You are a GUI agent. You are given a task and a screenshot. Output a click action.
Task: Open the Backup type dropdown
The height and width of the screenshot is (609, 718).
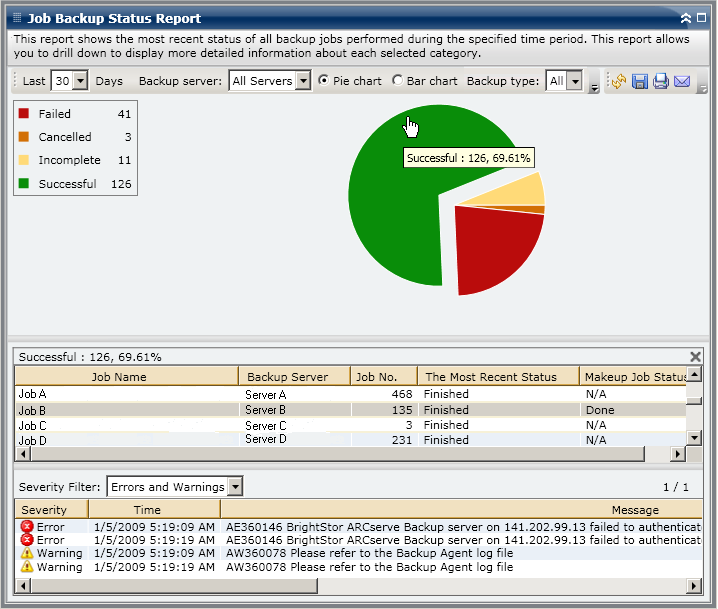coord(574,81)
